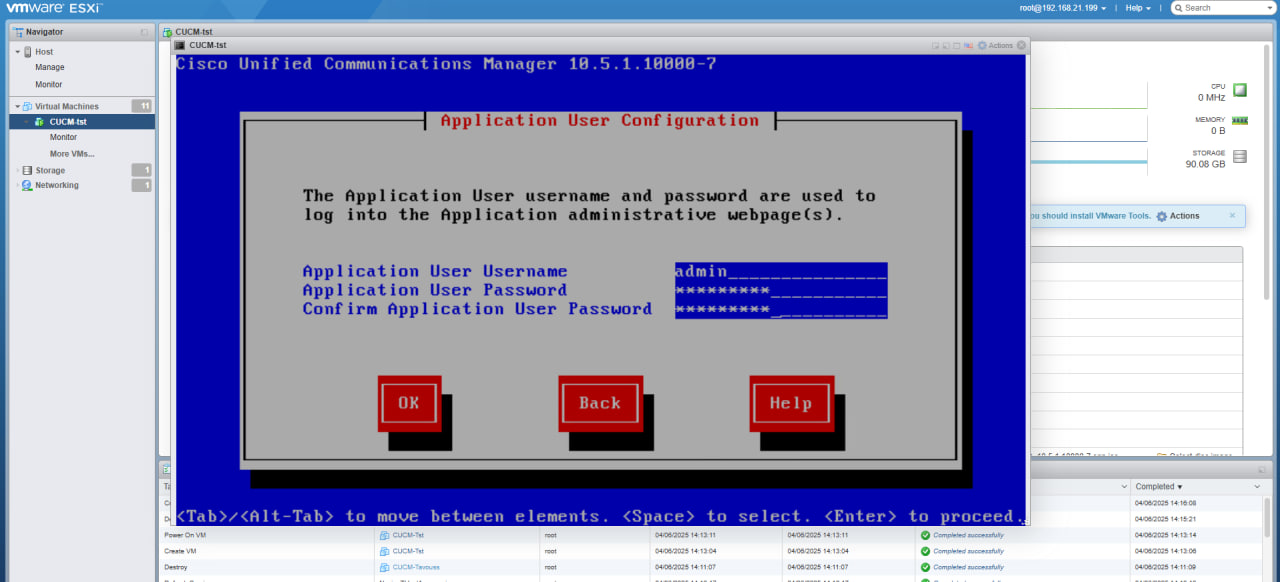
Task: Click the Storage datastore icon
Action: [28, 171]
